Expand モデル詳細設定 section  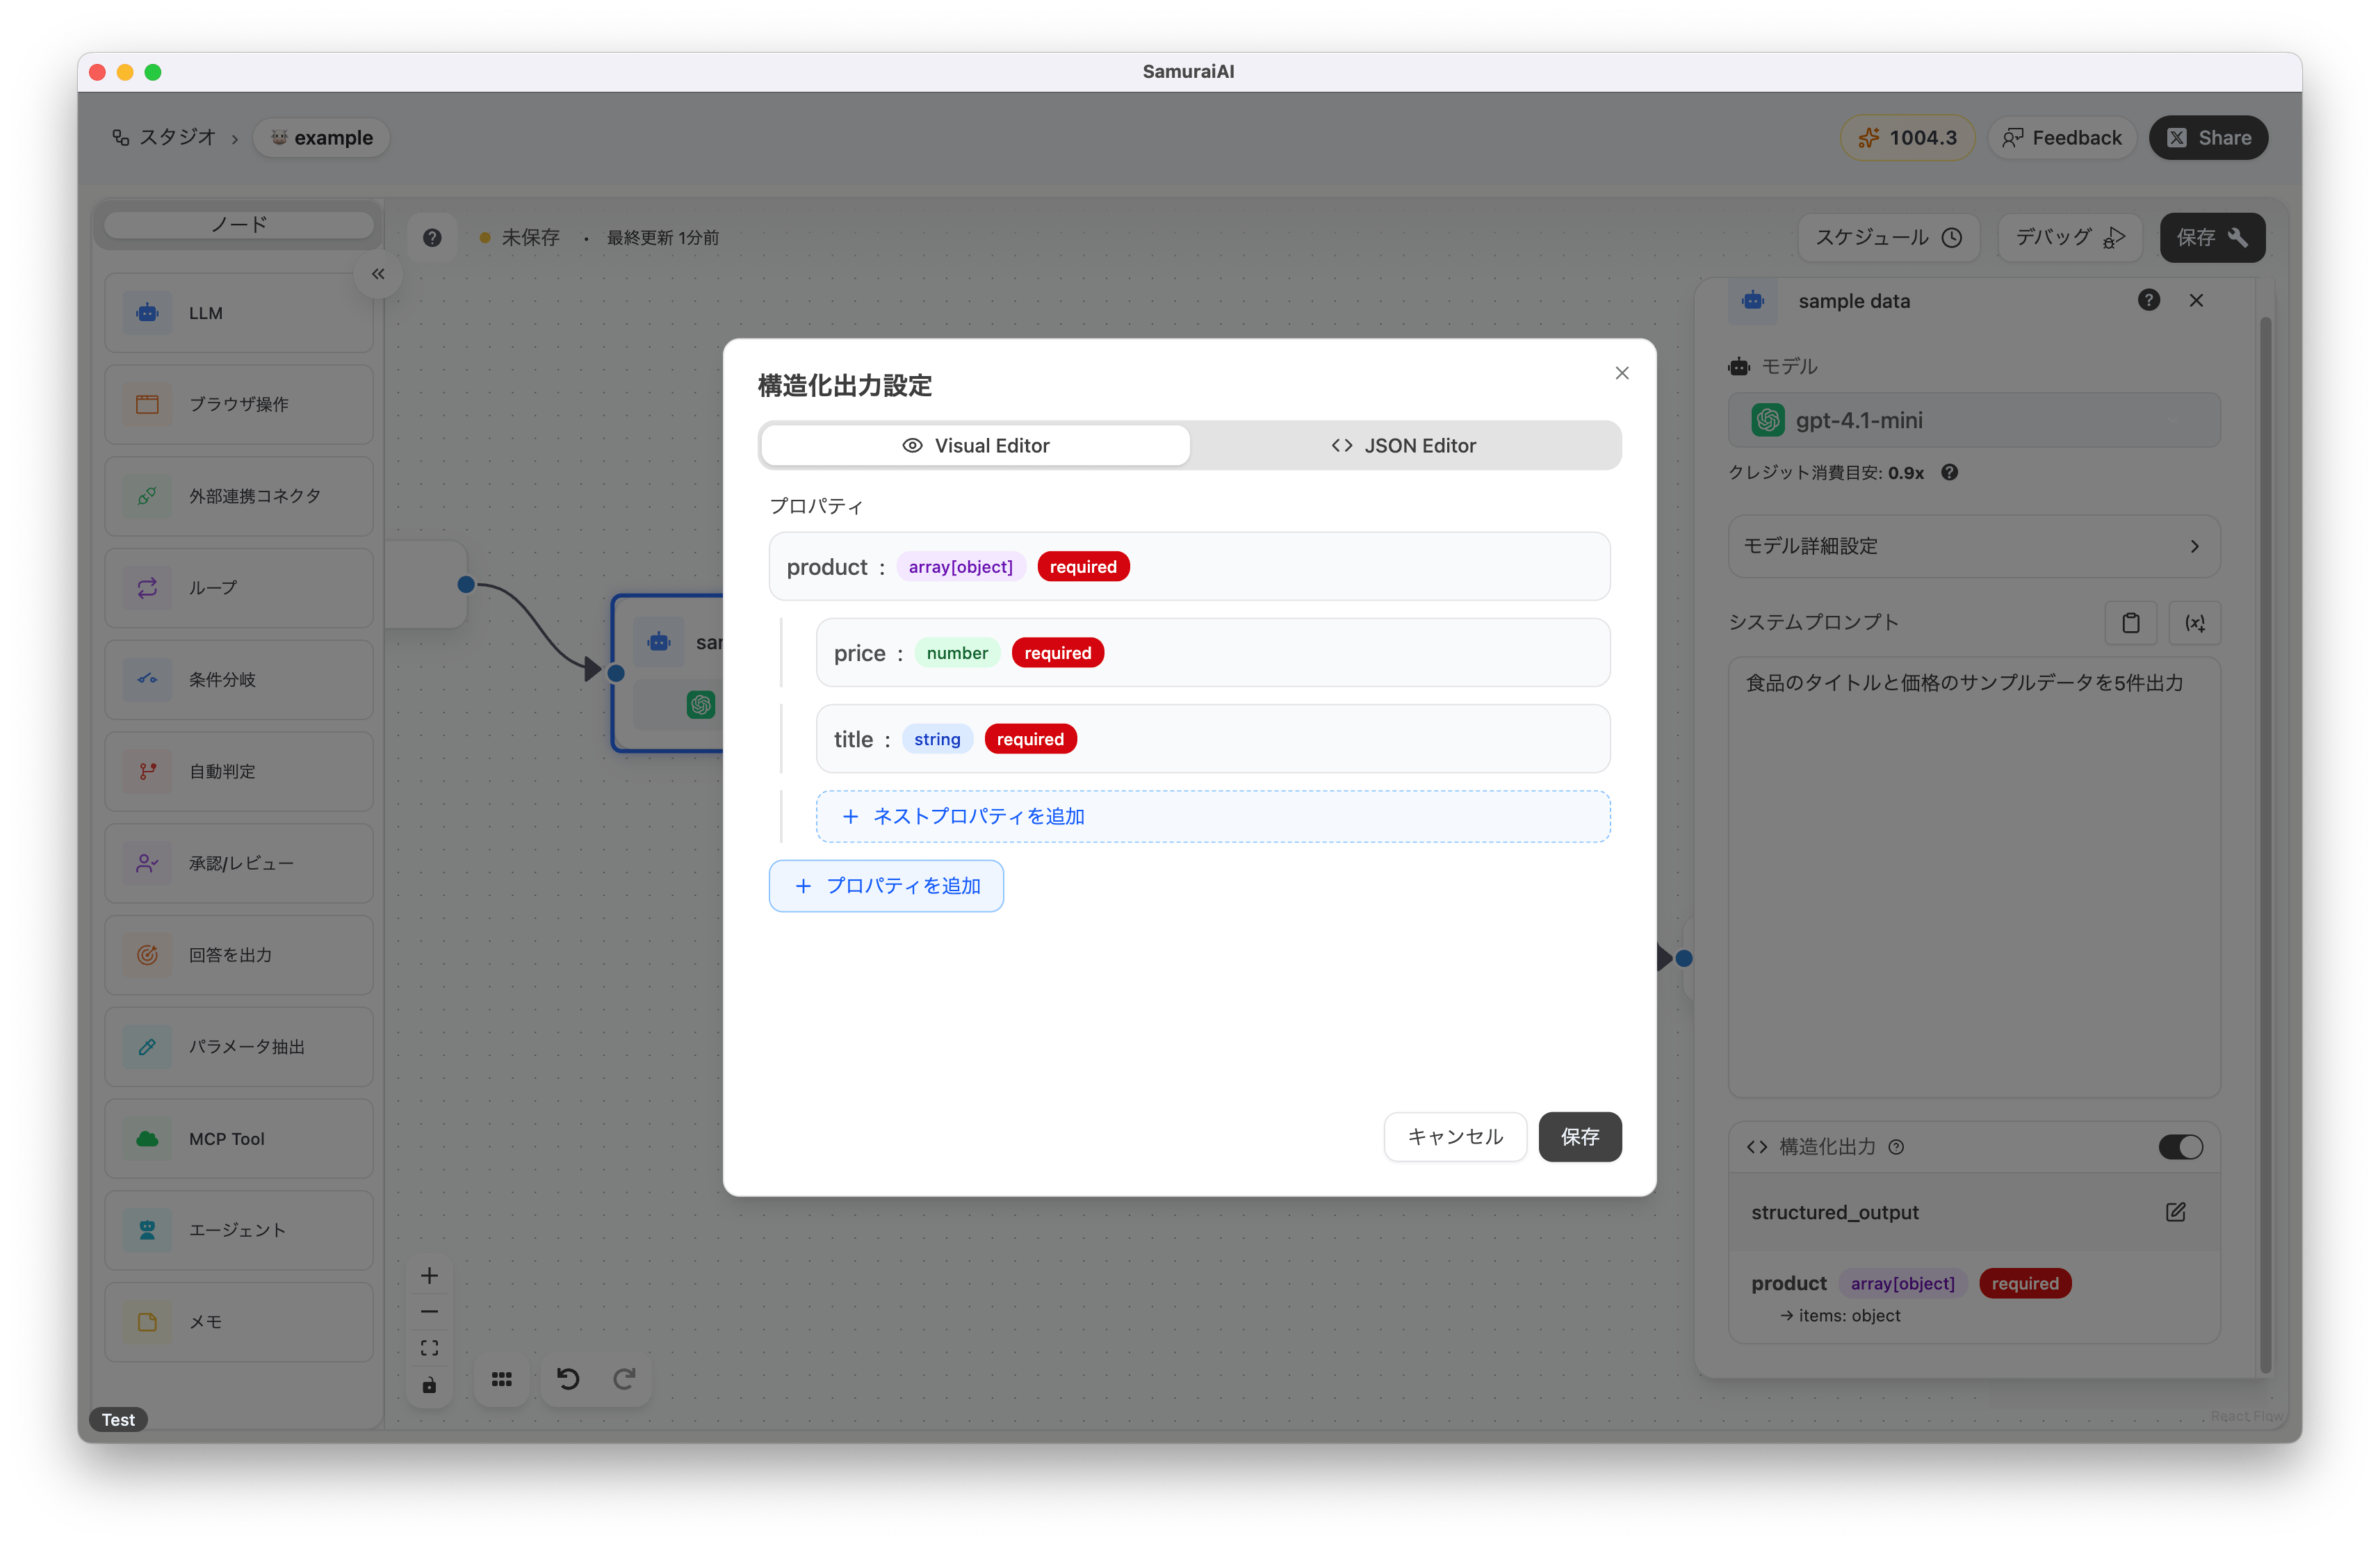[1973, 546]
